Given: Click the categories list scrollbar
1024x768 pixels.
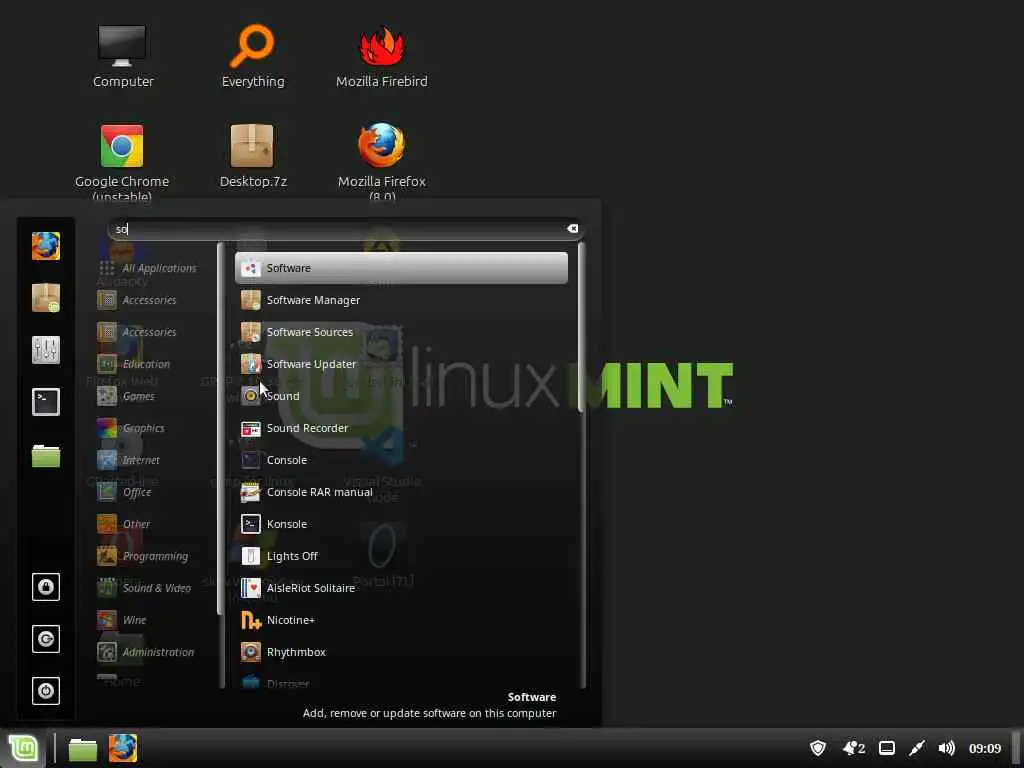Looking at the screenshot, I should [221, 428].
